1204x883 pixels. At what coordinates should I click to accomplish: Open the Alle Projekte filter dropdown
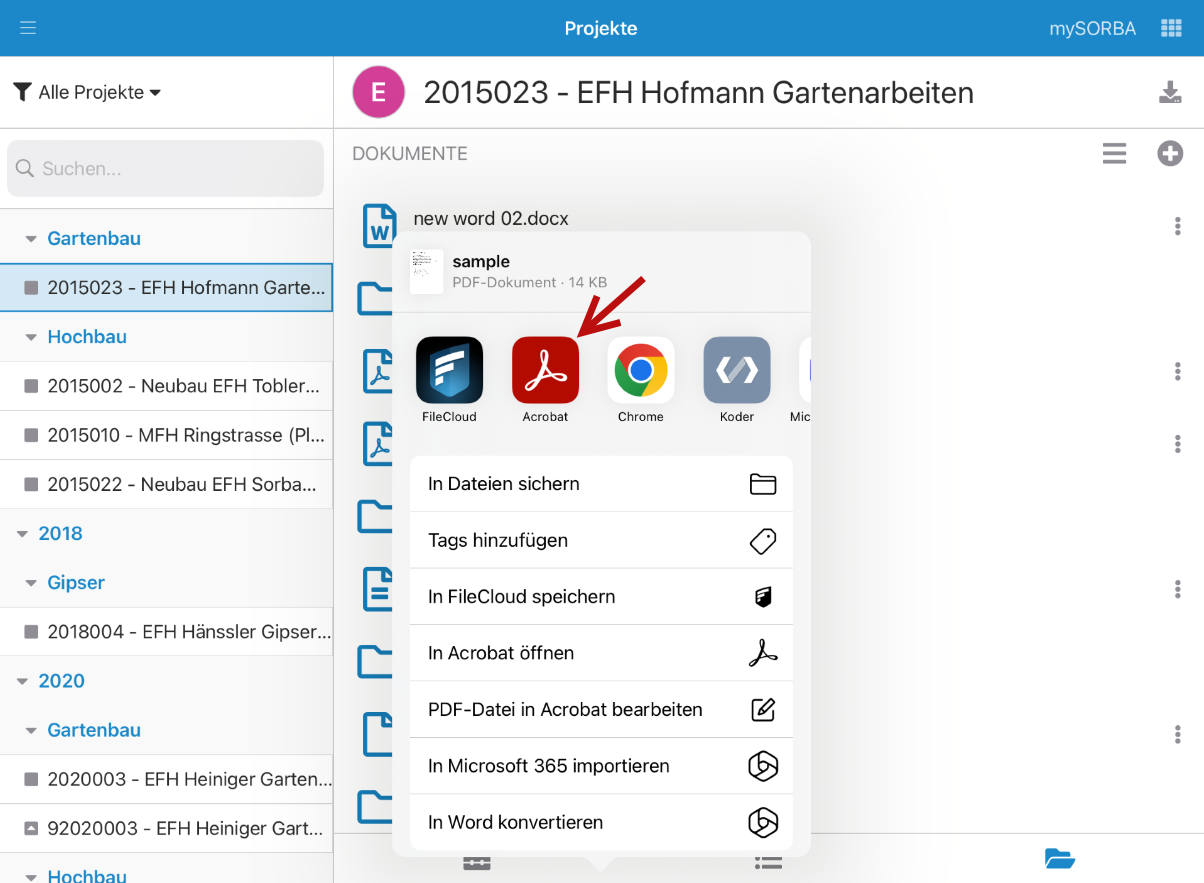click(87, 93)
